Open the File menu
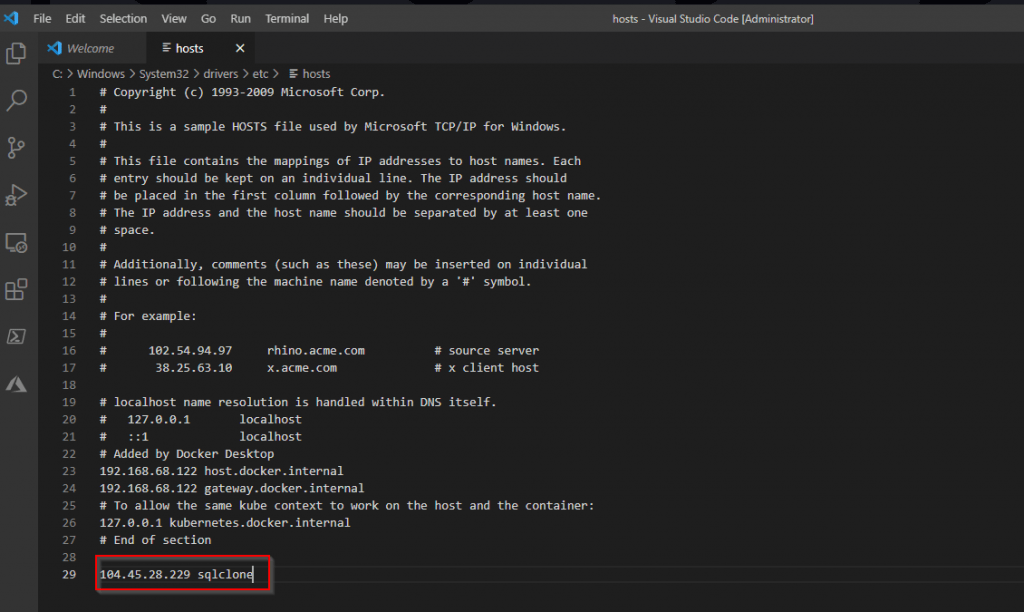The height and width of the screenshot is (612, 1024). coord(42,18)
